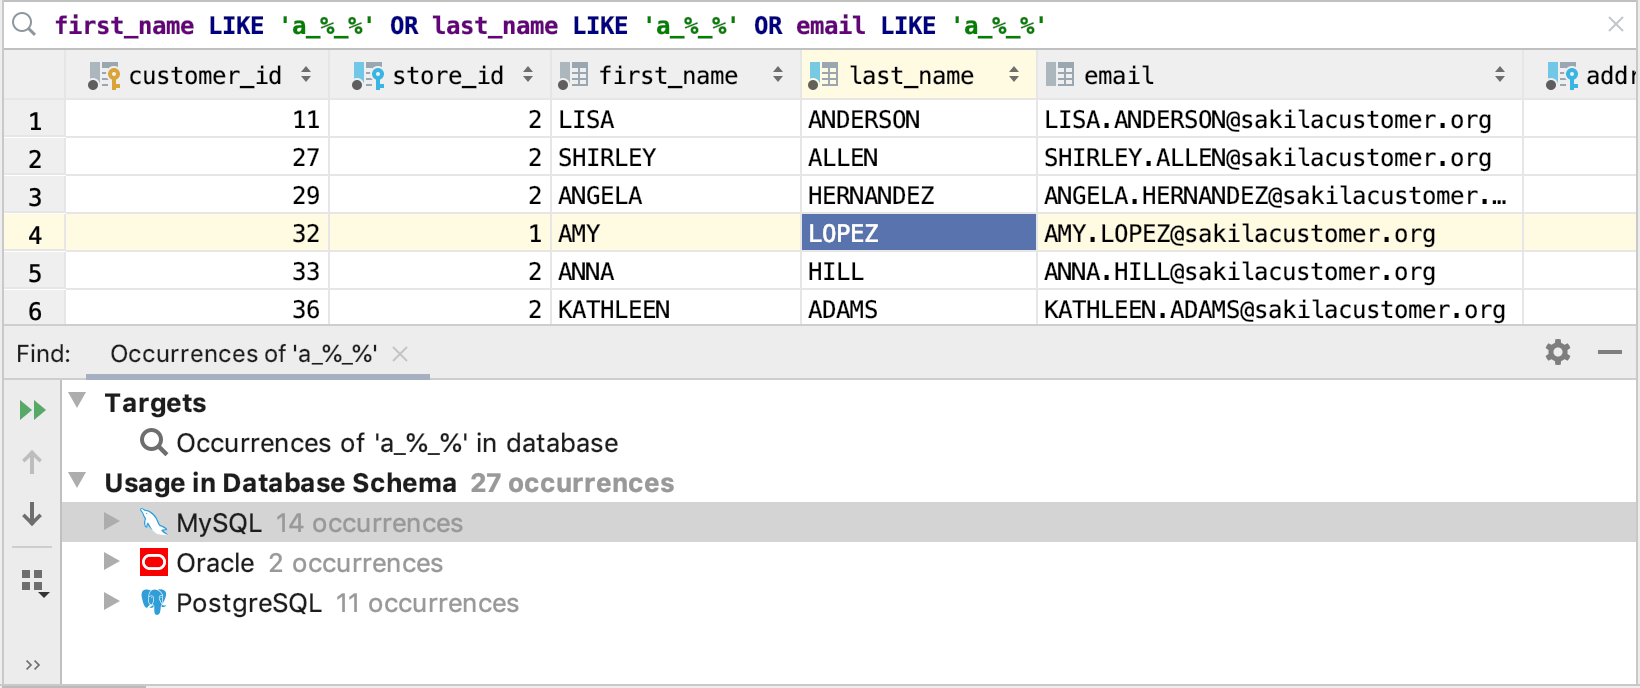Select the ANDERSON cell
Viewport: 1640px width, 688px height.
(919, 119)
